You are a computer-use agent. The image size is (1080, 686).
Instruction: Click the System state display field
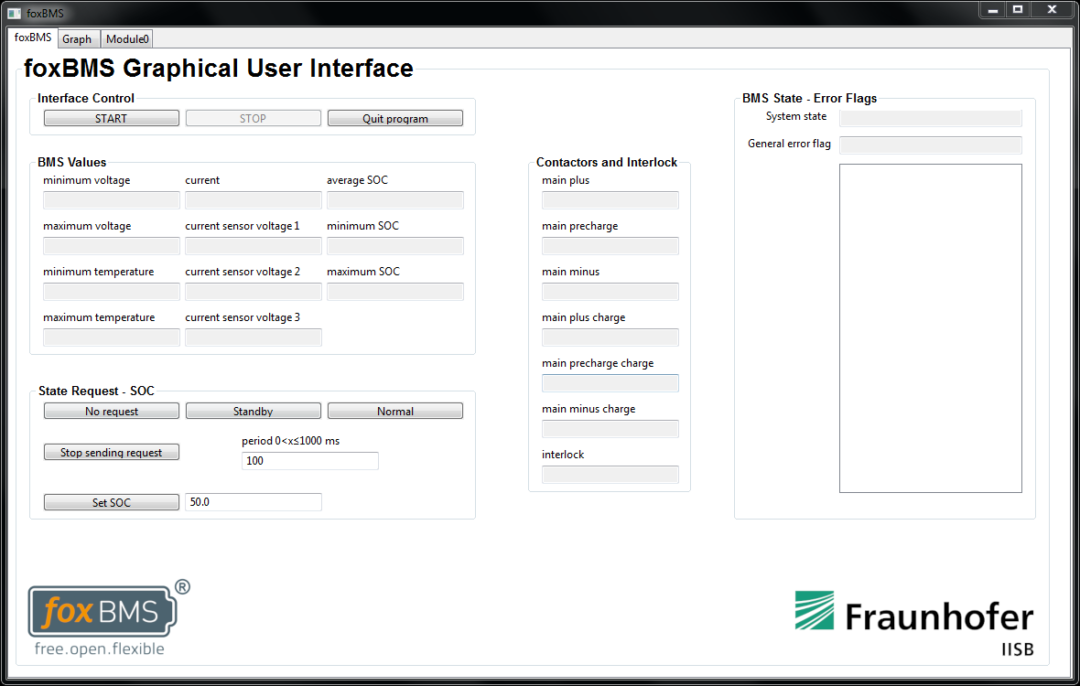[x=930, y=117]
